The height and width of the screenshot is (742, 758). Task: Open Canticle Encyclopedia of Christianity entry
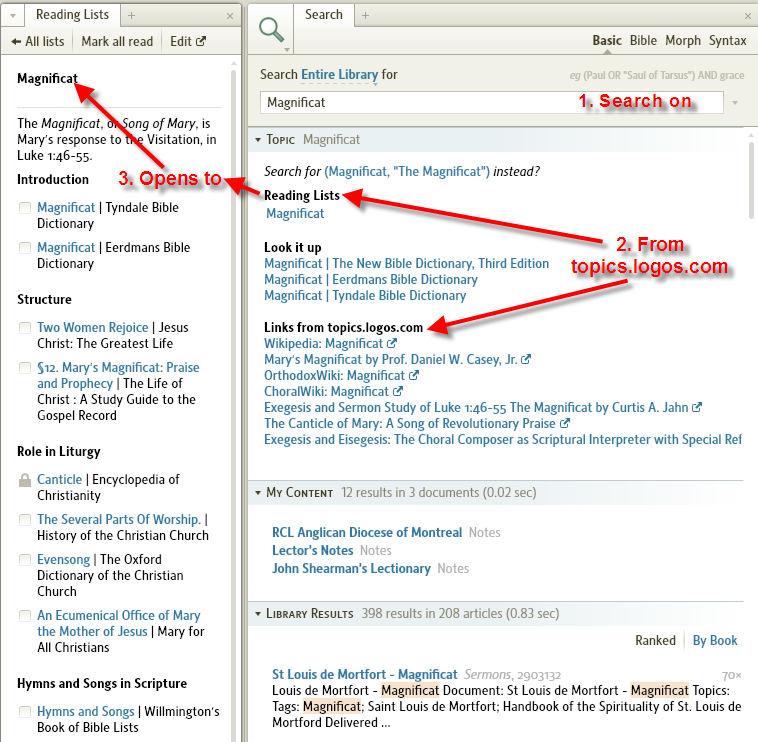click(59, 480)
